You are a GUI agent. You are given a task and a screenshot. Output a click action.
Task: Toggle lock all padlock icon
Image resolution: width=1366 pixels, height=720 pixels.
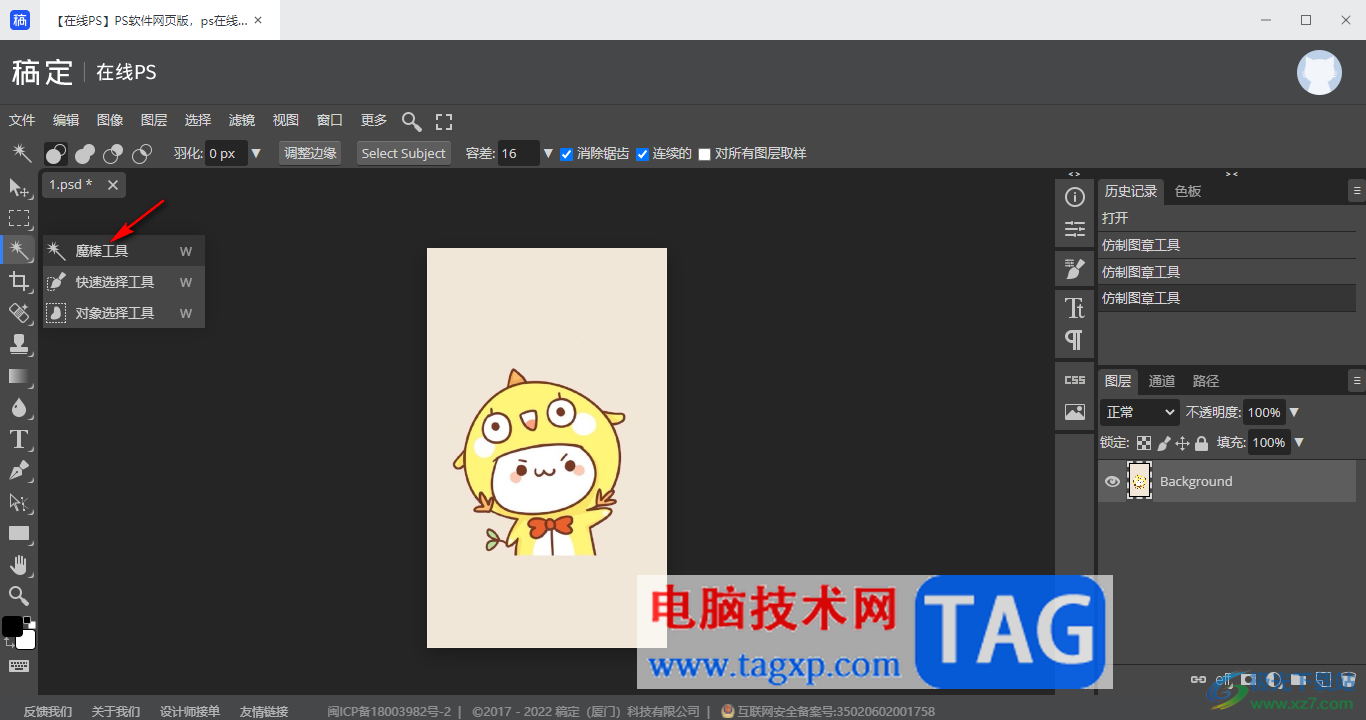(1201, 443)
